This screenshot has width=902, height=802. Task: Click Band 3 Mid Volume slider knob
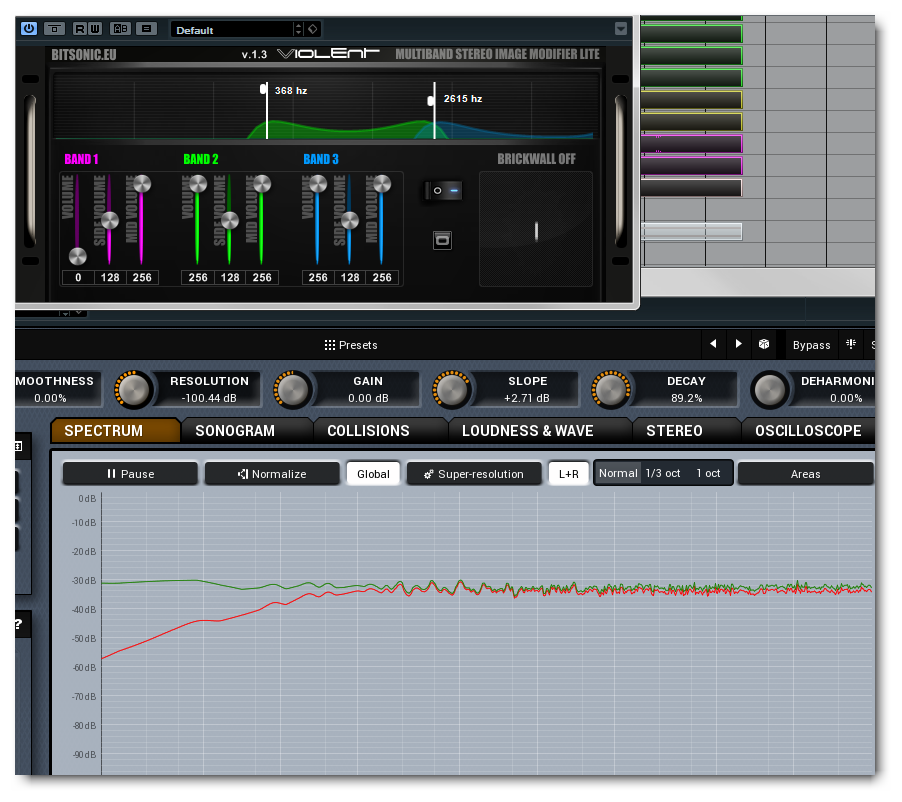click(382, 184)
